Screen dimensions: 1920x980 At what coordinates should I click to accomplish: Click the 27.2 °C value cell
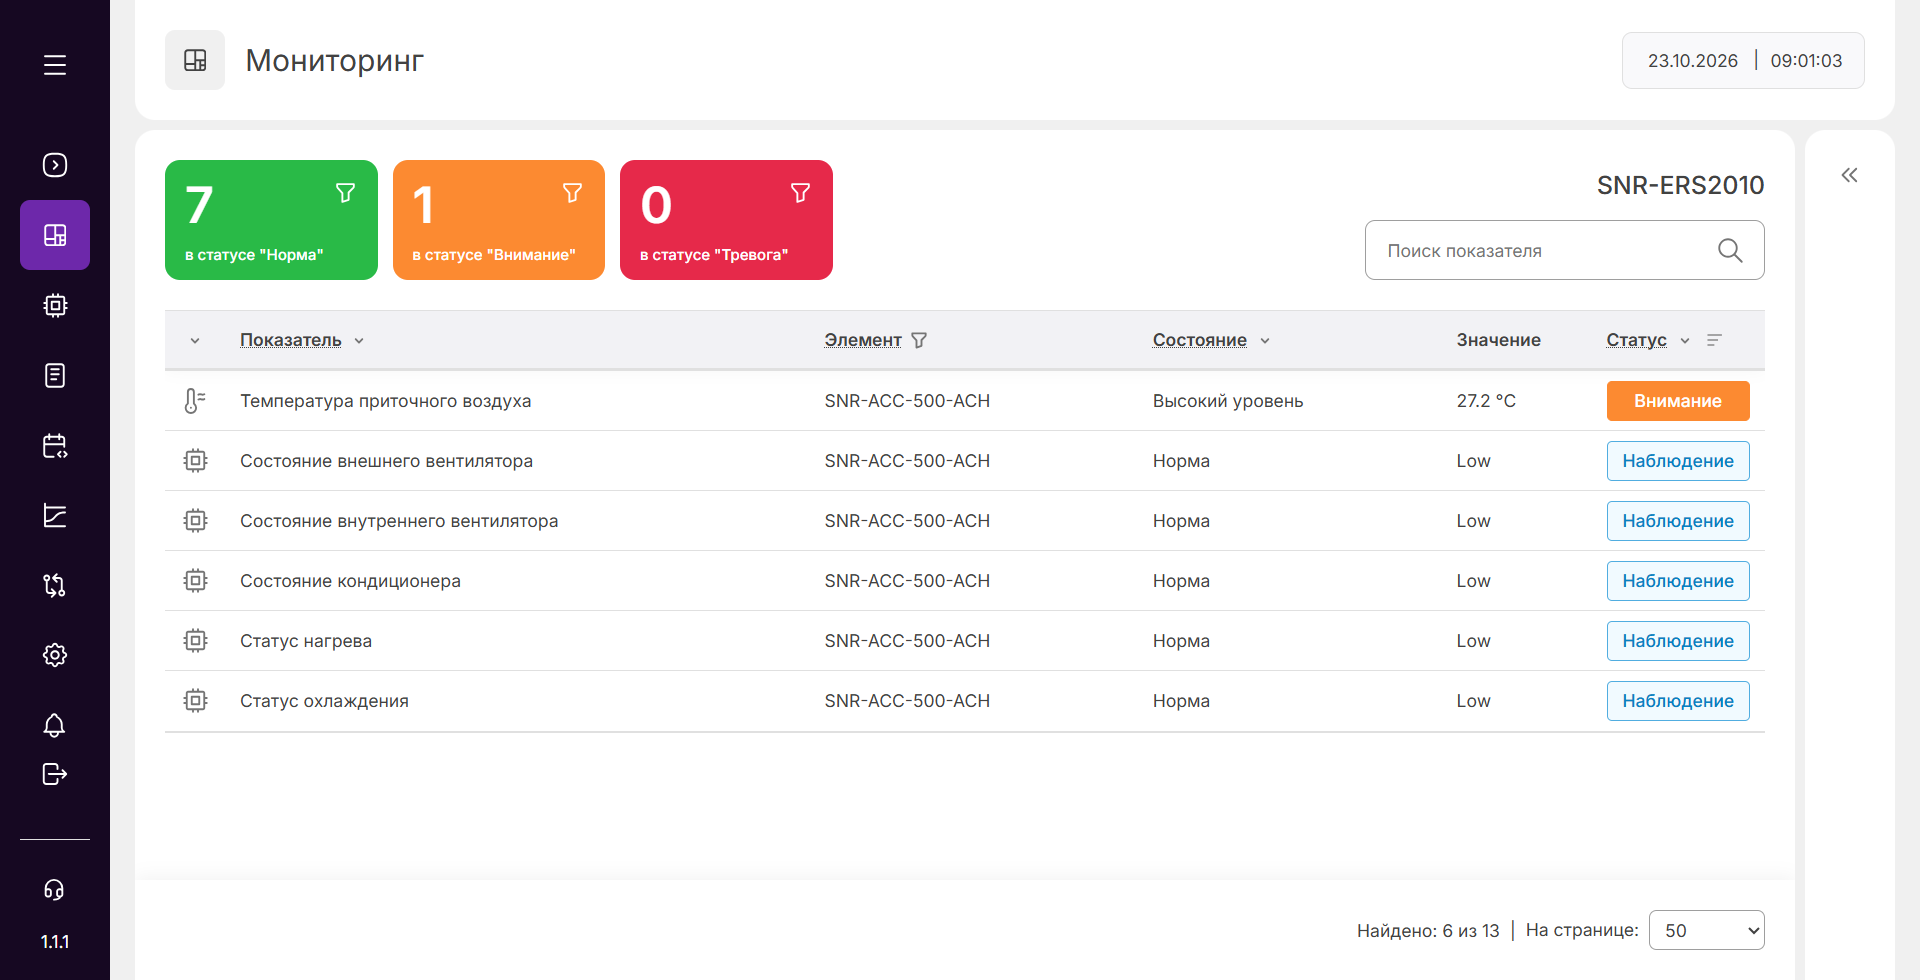(1486, 401)
